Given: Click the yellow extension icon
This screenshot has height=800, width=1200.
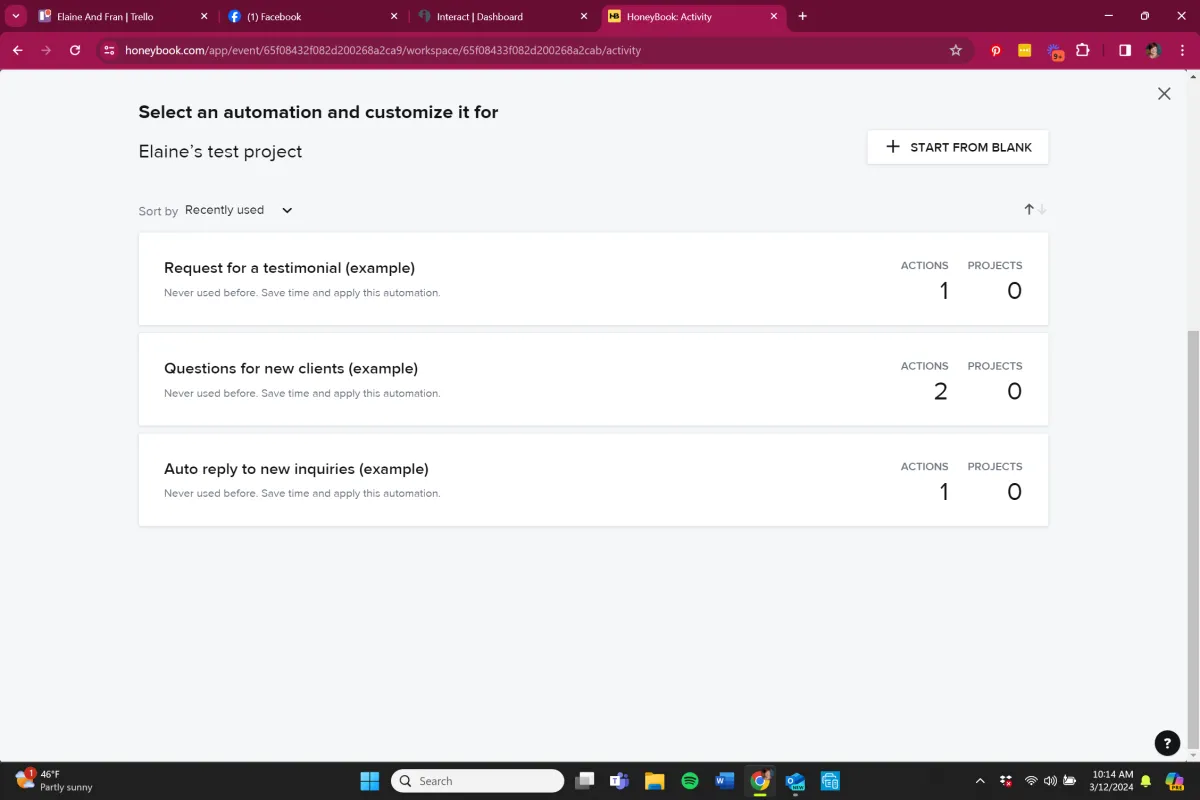Looking at the screenshot, I should pyautogui.click(x=1025, y=50).
